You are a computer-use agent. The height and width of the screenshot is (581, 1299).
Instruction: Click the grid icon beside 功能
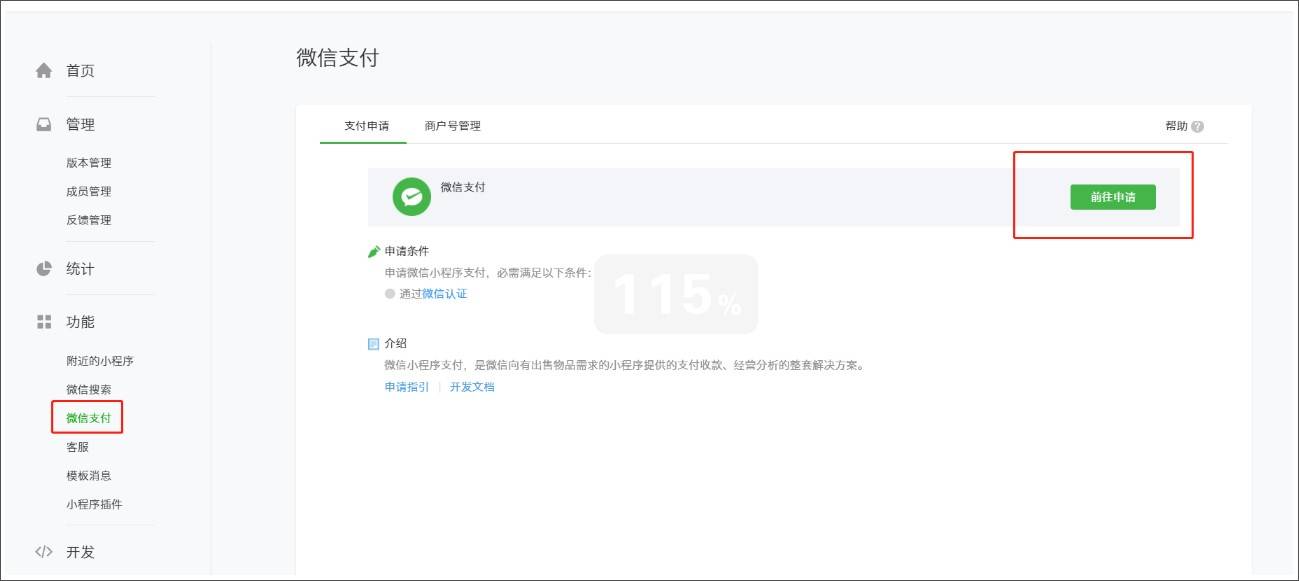pos(43,322)
